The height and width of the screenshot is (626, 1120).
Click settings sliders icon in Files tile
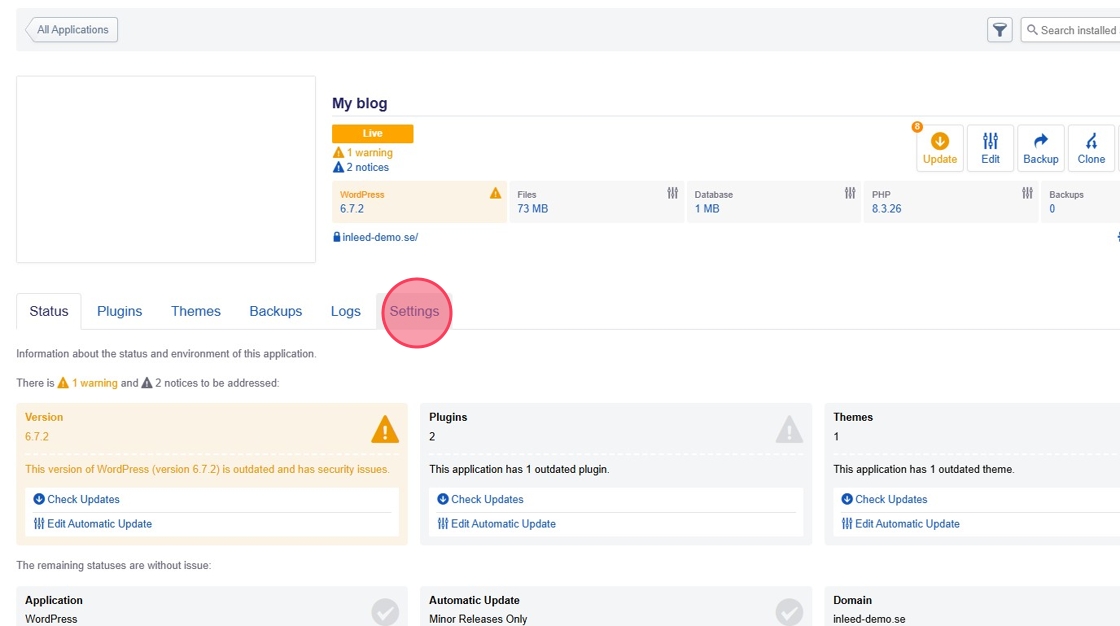click(x=673, y=193)
